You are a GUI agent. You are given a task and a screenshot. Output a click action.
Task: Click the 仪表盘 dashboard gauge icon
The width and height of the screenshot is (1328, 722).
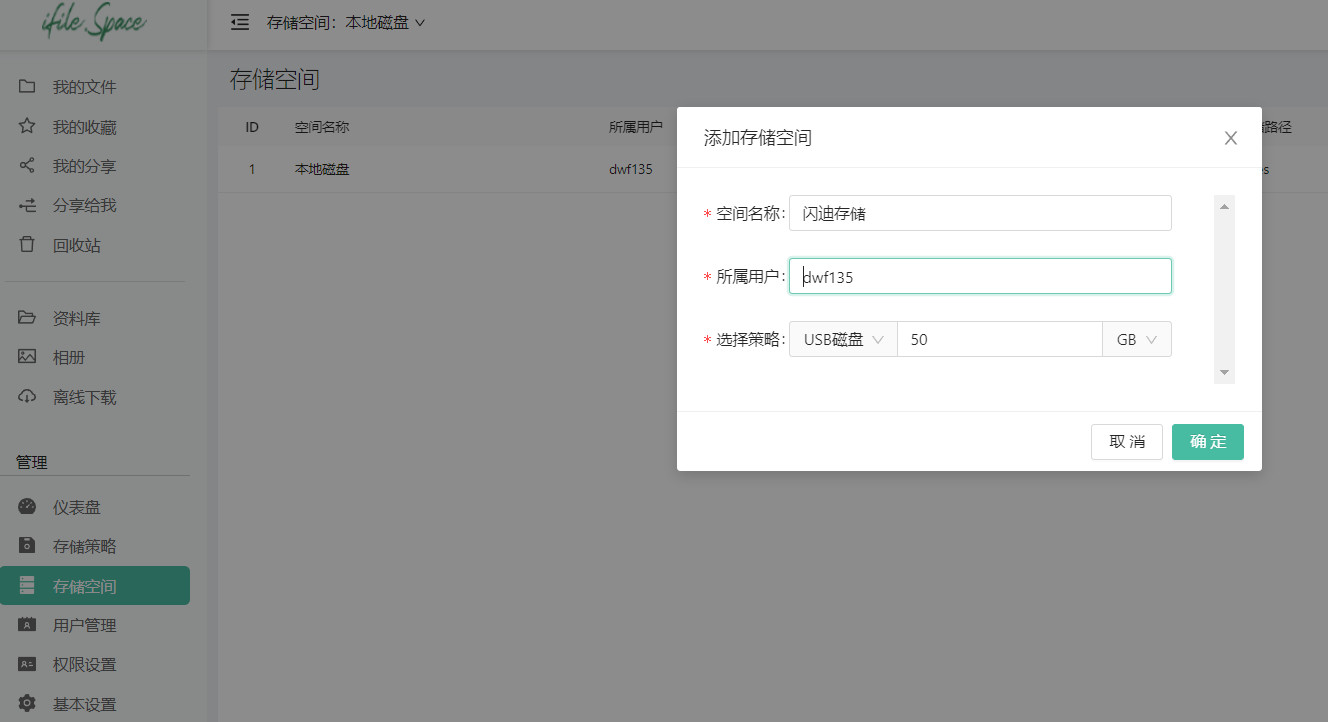(x=28, y=507)
